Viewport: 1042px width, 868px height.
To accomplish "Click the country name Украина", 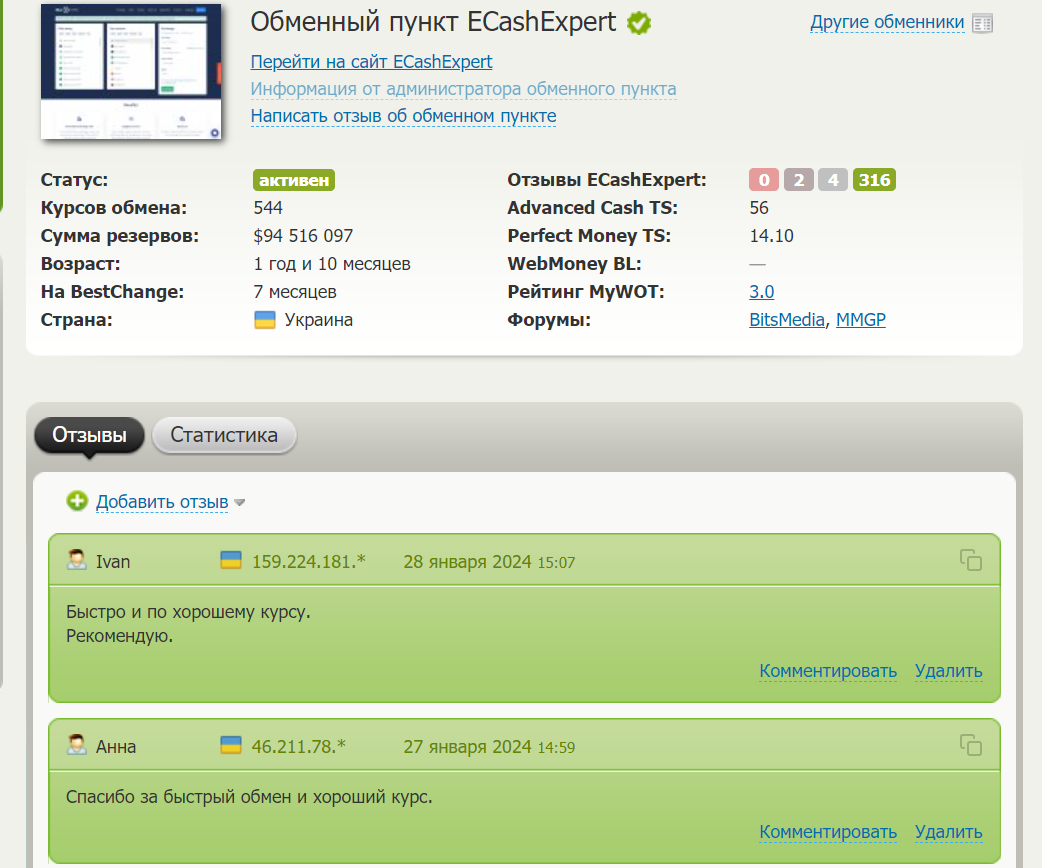I will click(318, 320).
